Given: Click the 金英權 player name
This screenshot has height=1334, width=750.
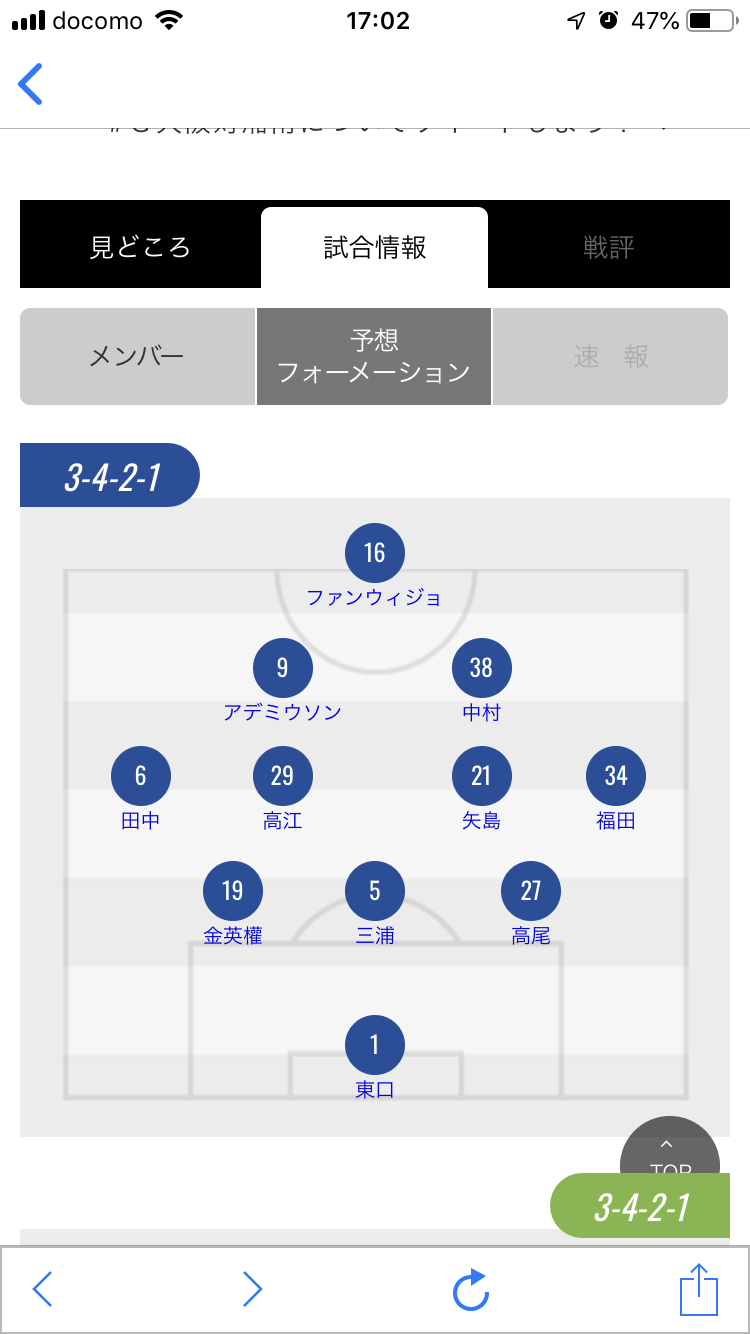Looking at the screenshot, I should [x=233, y=936].
